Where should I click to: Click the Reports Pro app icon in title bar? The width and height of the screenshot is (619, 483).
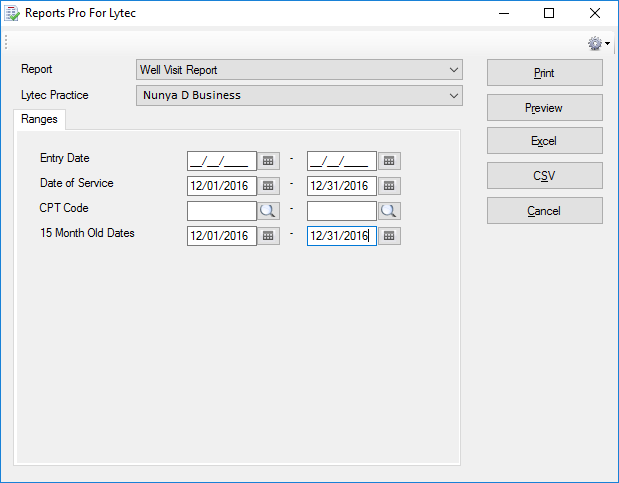11,13
